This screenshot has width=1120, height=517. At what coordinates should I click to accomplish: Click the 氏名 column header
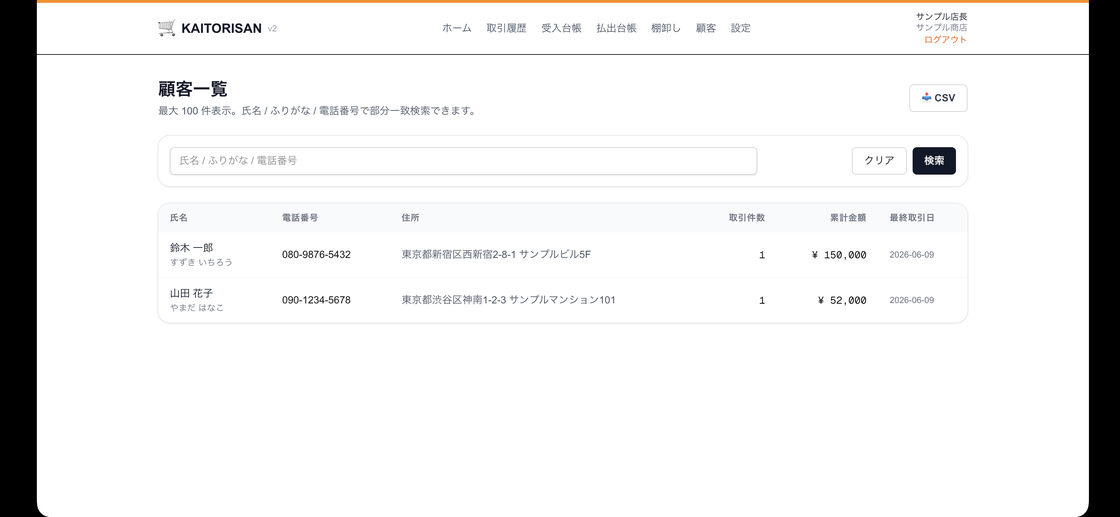179,218
